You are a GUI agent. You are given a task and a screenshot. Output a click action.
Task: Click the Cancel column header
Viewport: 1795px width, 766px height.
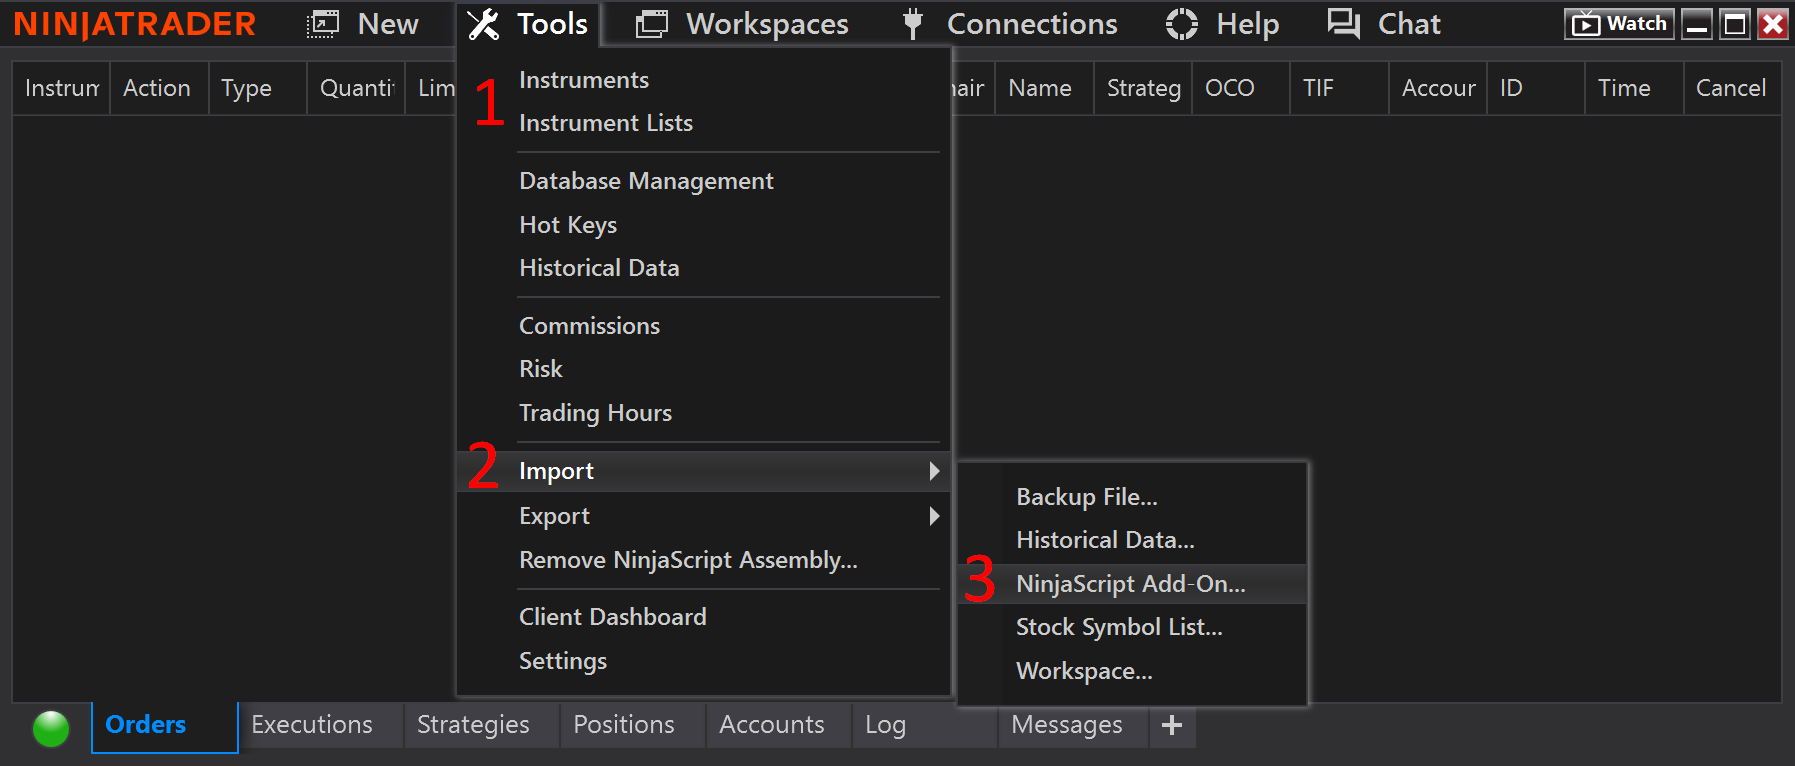(1731, 88)
